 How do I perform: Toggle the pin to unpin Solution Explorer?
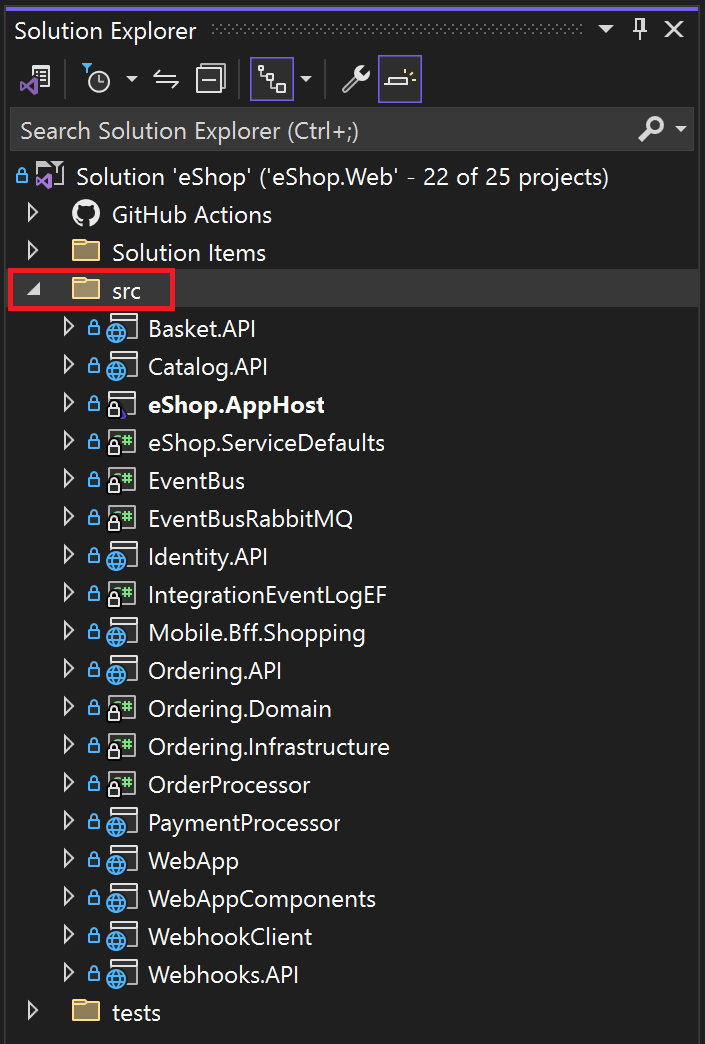click(x=639, y=29)
